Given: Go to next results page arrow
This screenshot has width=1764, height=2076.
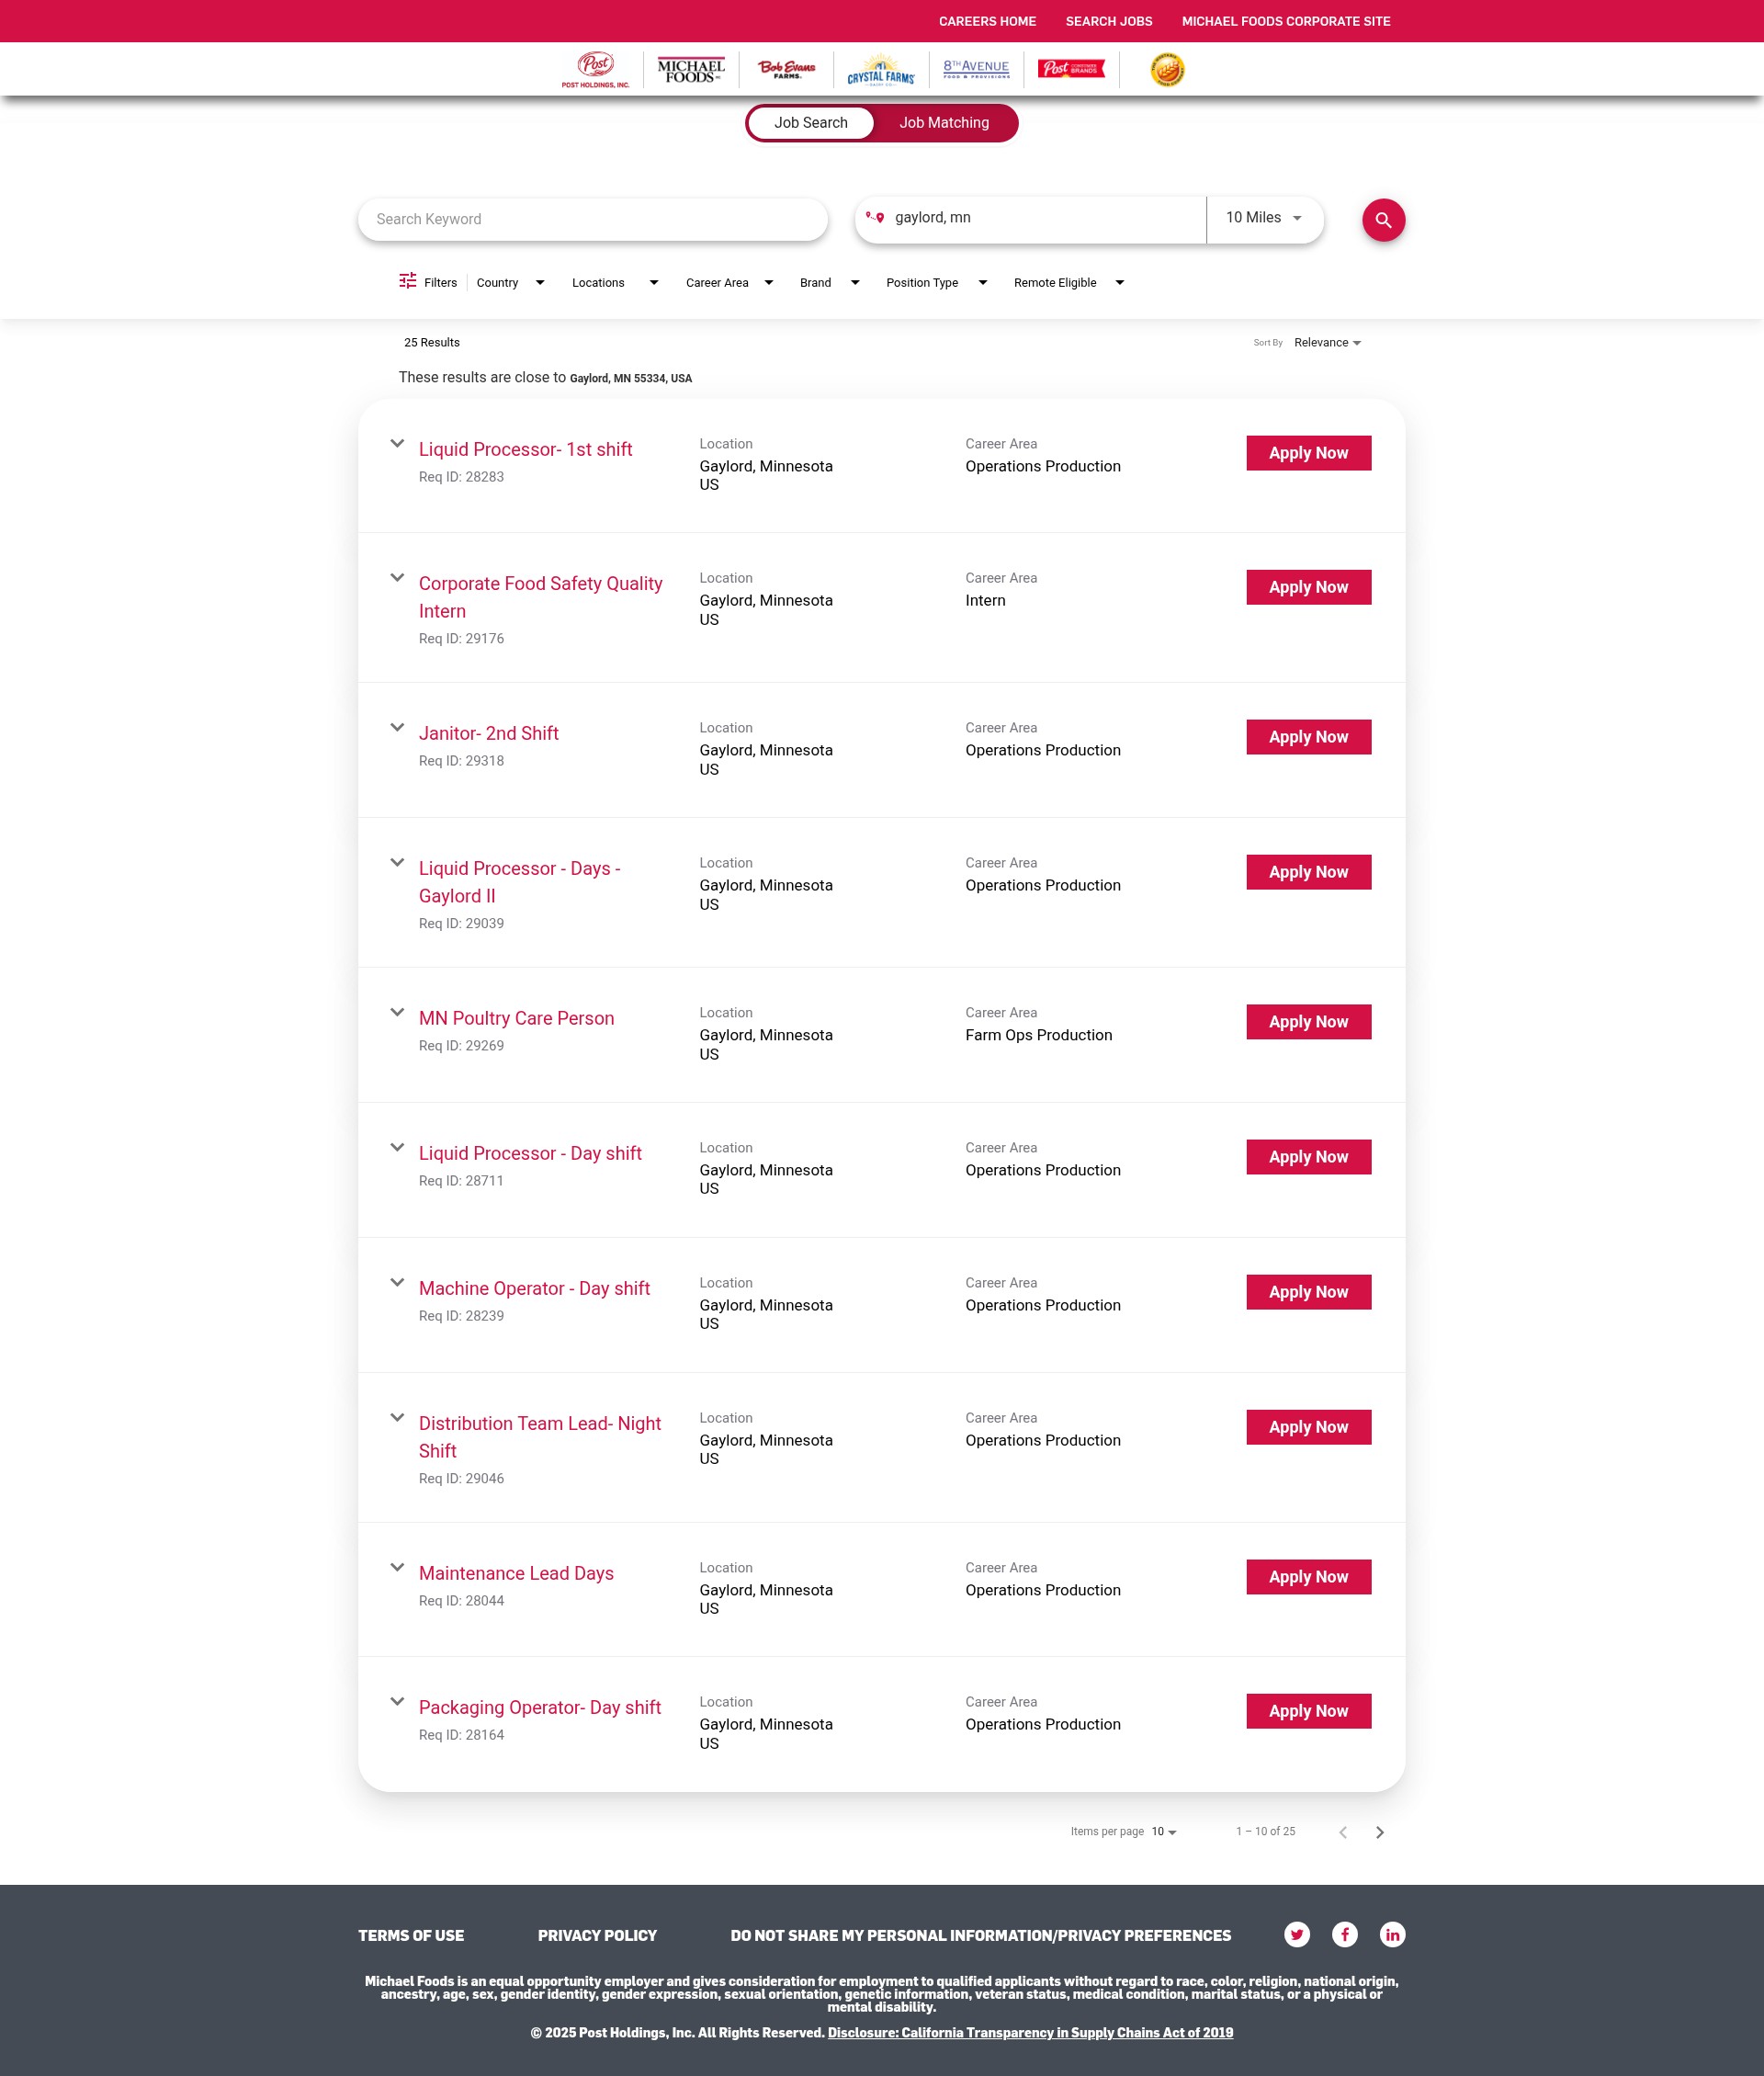Looking at the screenshot, I should [x=1380, y=1832].
